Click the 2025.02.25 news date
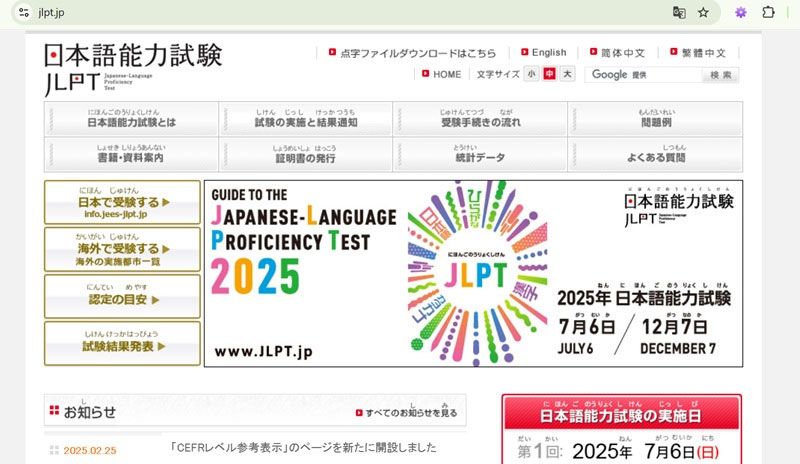Image resolution: width=800 pixels, height=464 pixels. point(90,450)
